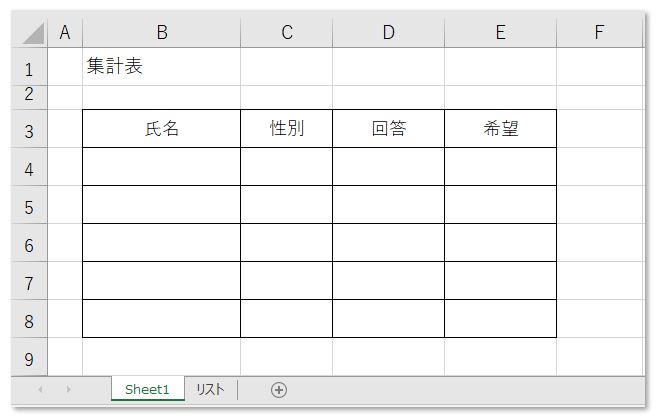Click the Select All corner triangle
Image resolution: width=657 pixels, height=418 pixels.
(x=34, y=33)
